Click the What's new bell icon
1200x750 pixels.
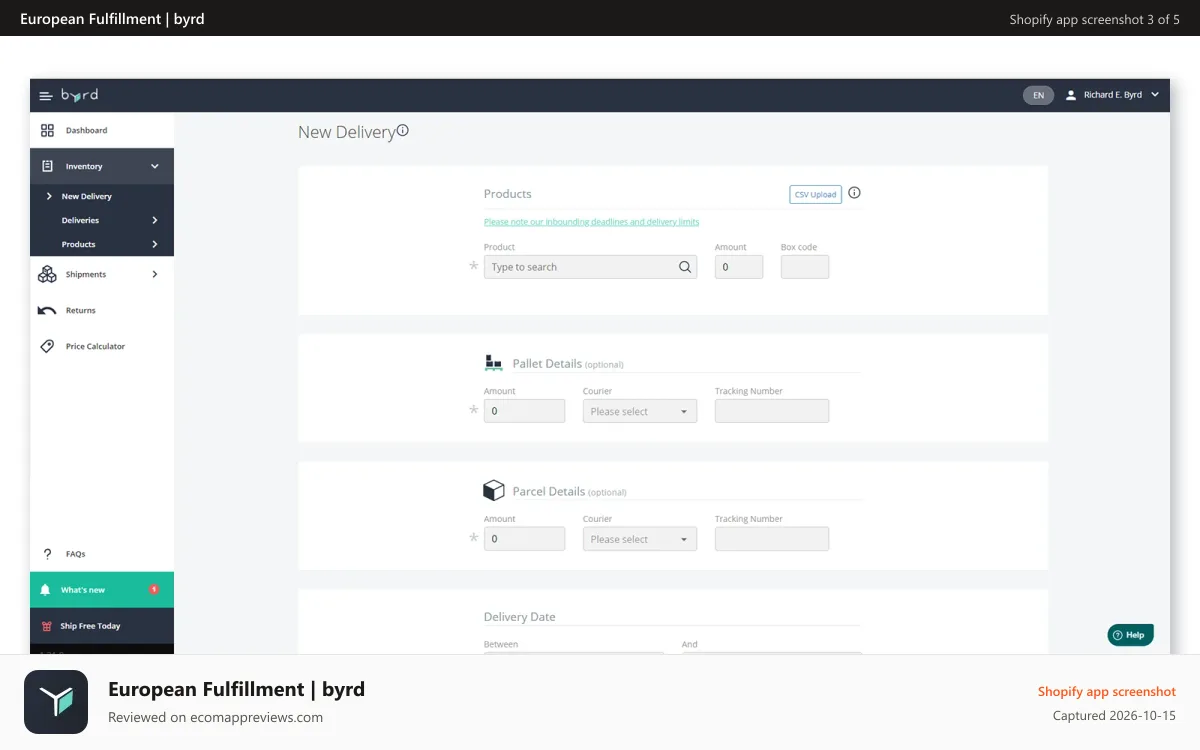click(45, 590)
